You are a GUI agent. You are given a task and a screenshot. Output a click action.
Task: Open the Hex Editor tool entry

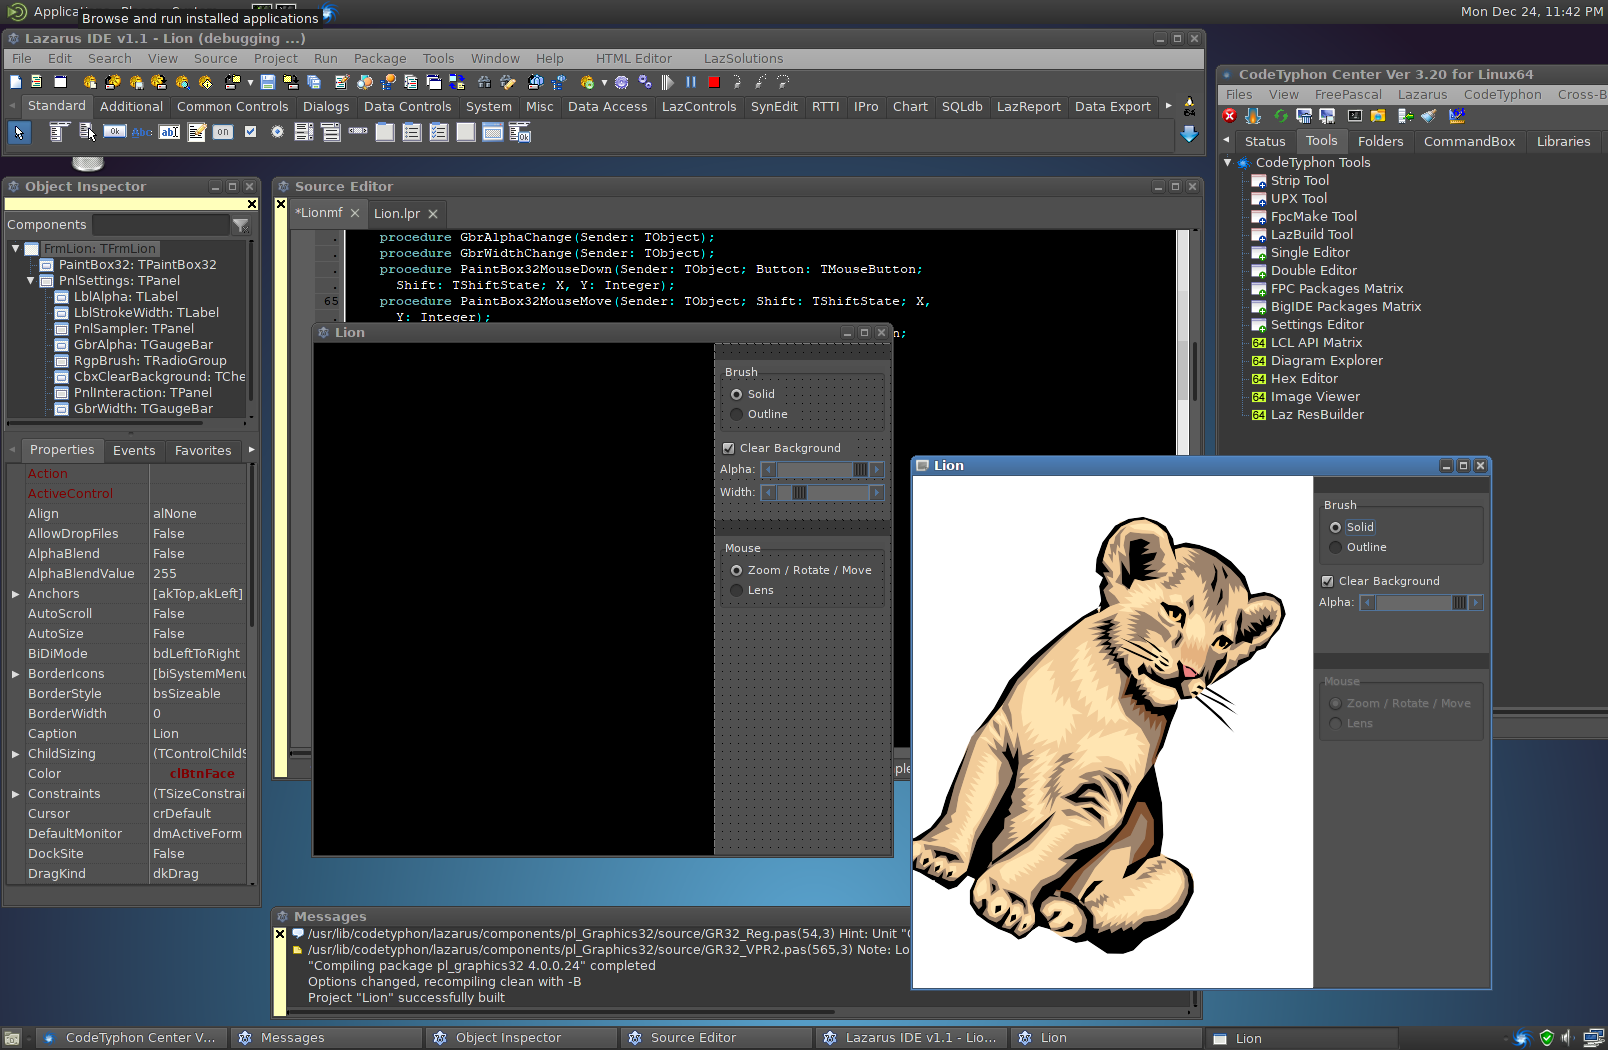(1304, 378)
